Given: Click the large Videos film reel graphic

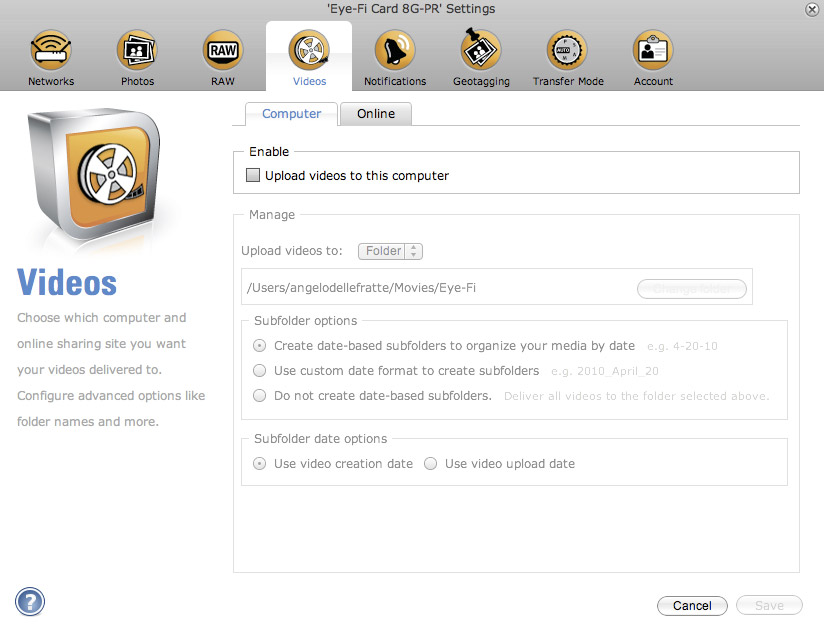Looking at the screenshot, I should pos(94,177).
